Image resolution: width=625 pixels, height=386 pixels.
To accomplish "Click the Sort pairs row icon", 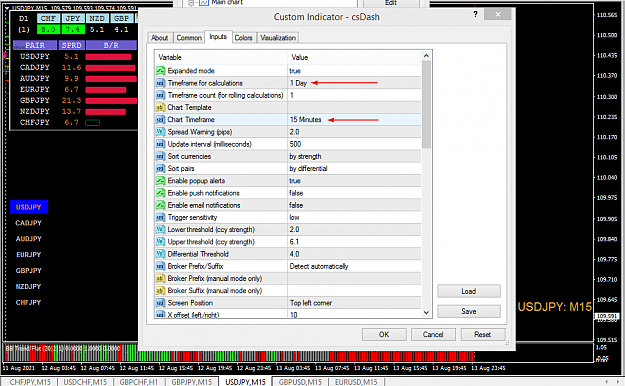I will (x=160, y=169).
